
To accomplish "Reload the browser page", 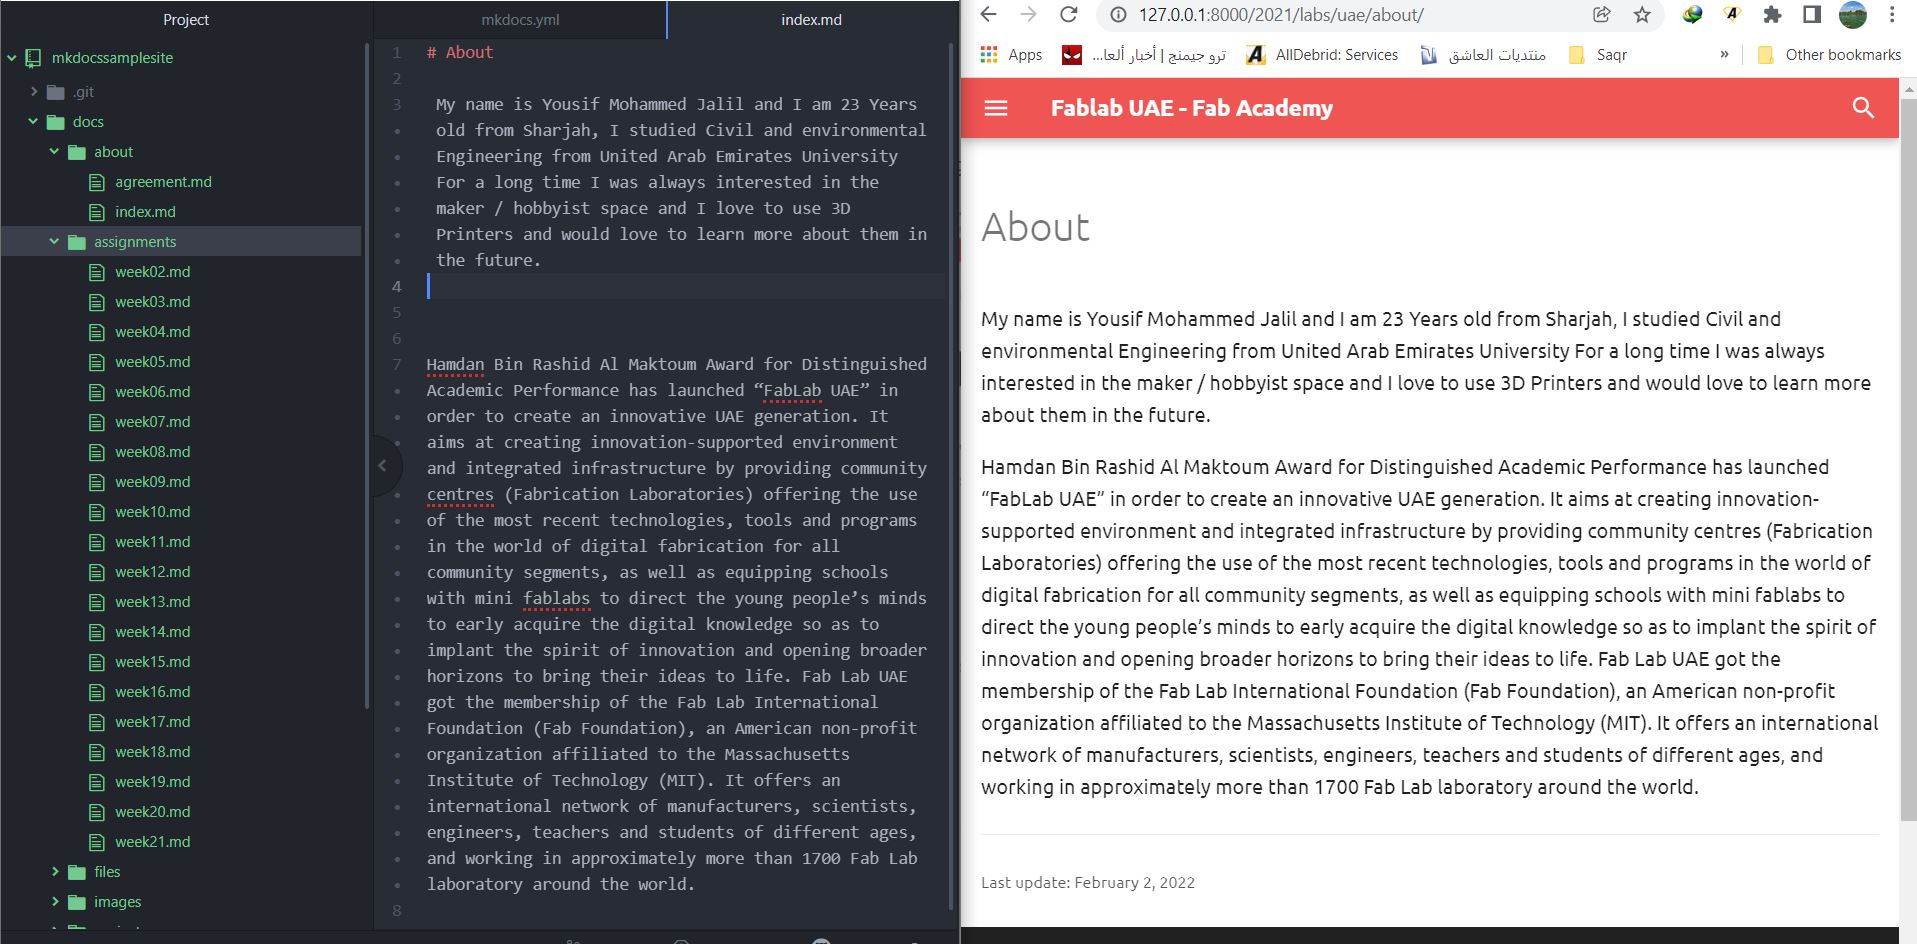I will pyautogui.click(x=1068, y=15).
